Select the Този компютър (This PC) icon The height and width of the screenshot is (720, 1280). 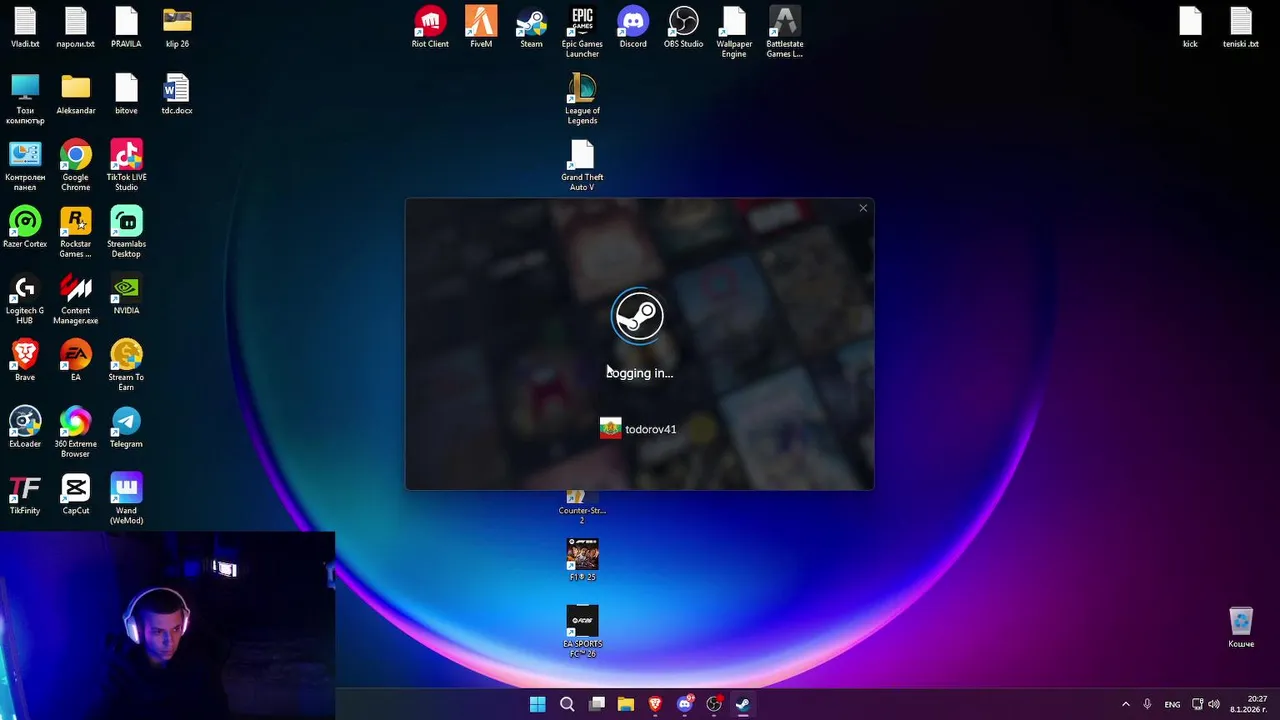[25, 99]
